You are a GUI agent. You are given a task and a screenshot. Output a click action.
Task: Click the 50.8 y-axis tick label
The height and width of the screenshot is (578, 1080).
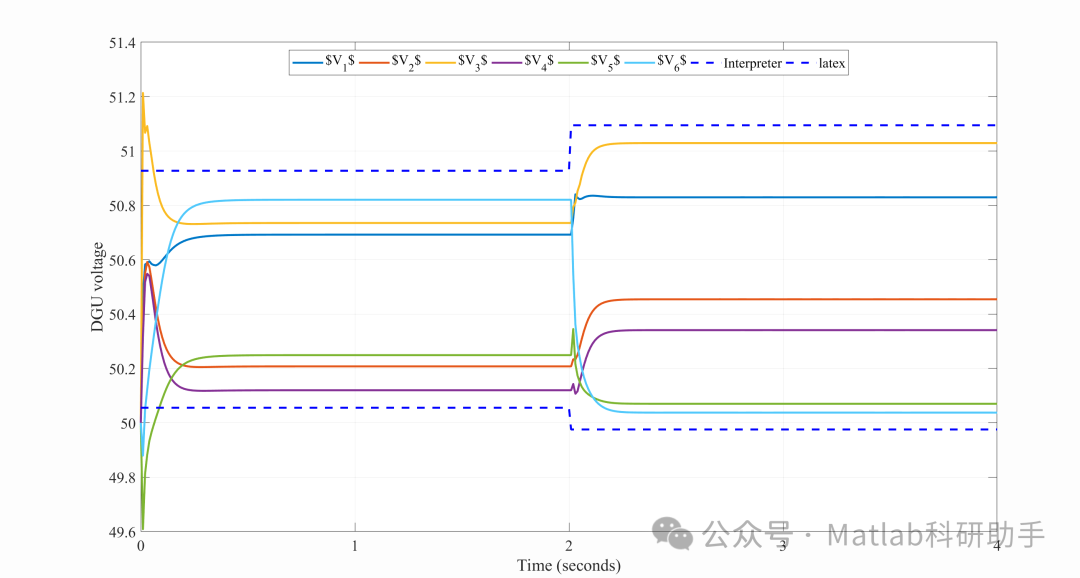tap(122, 207)
